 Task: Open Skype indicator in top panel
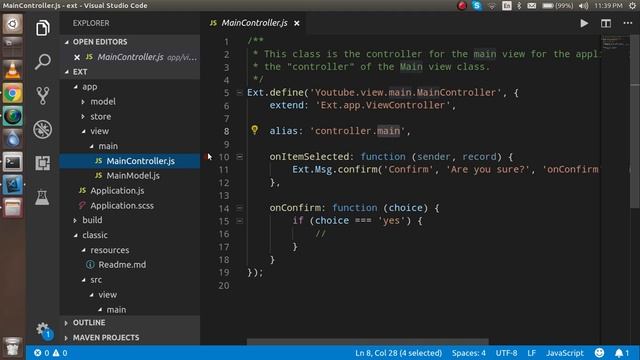(476, 6)
